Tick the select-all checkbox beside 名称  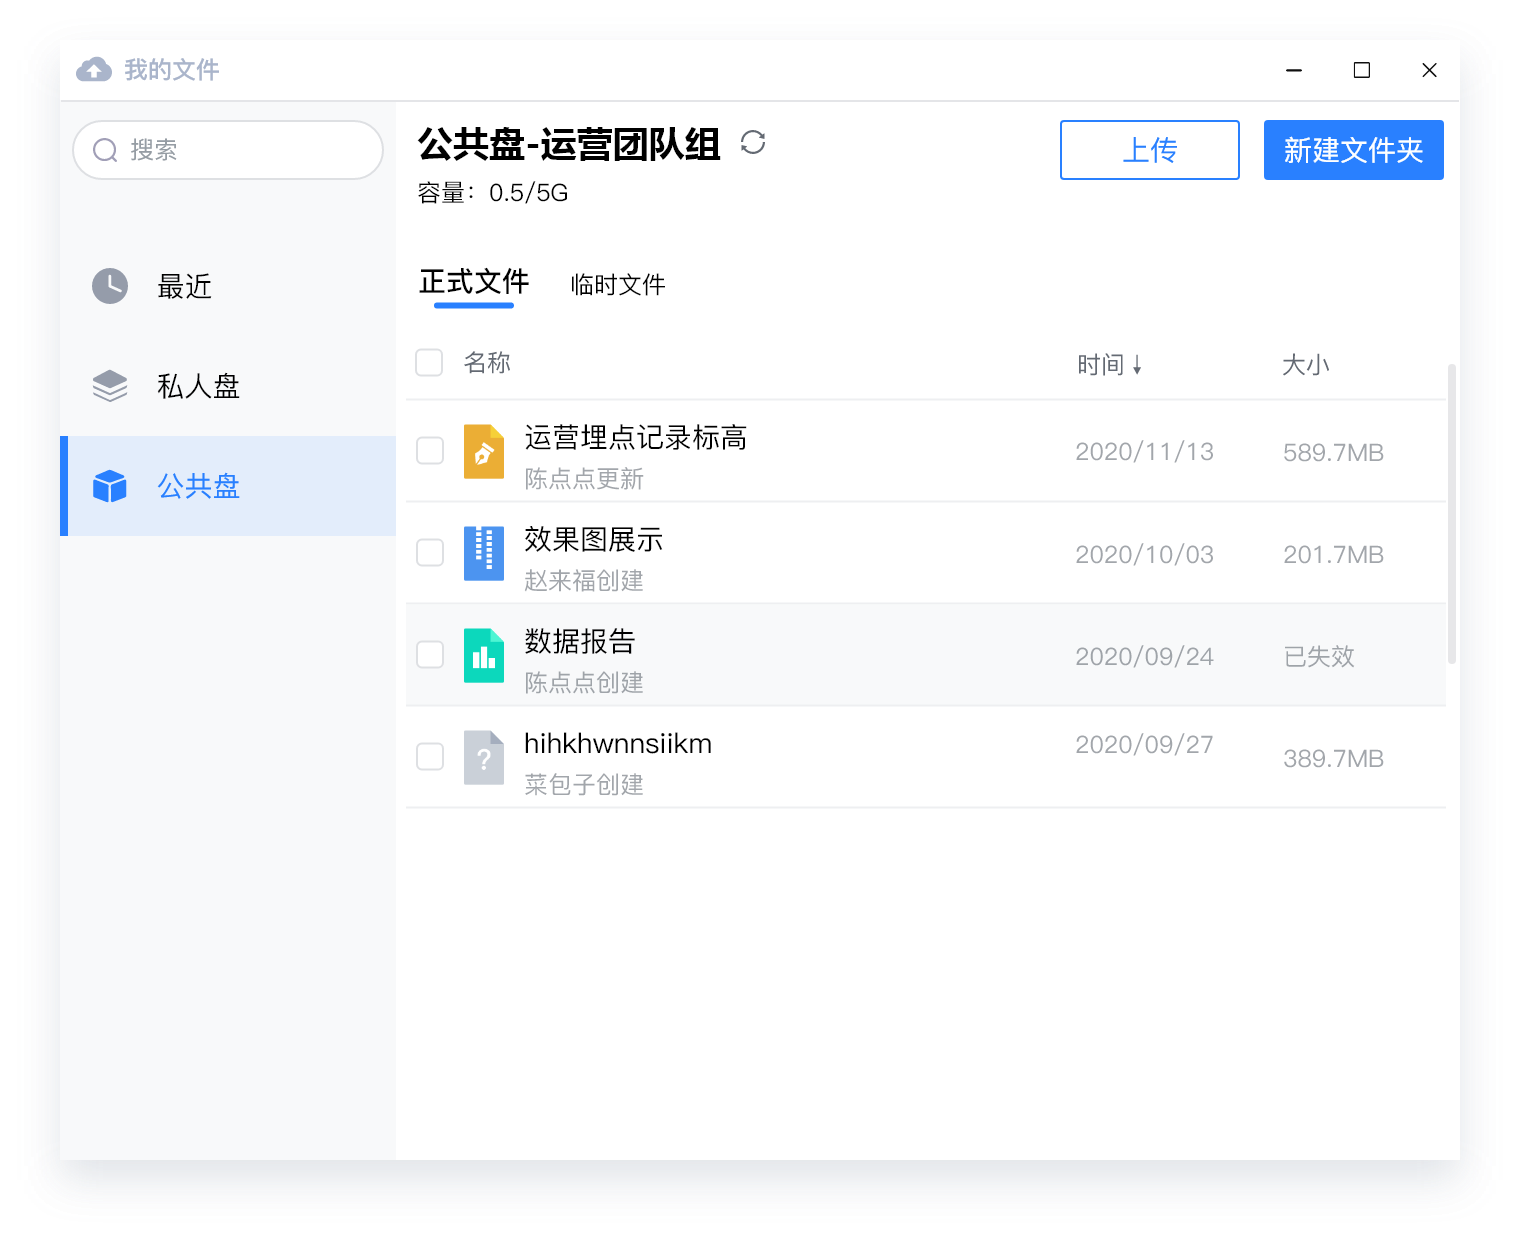pos(429,362)
